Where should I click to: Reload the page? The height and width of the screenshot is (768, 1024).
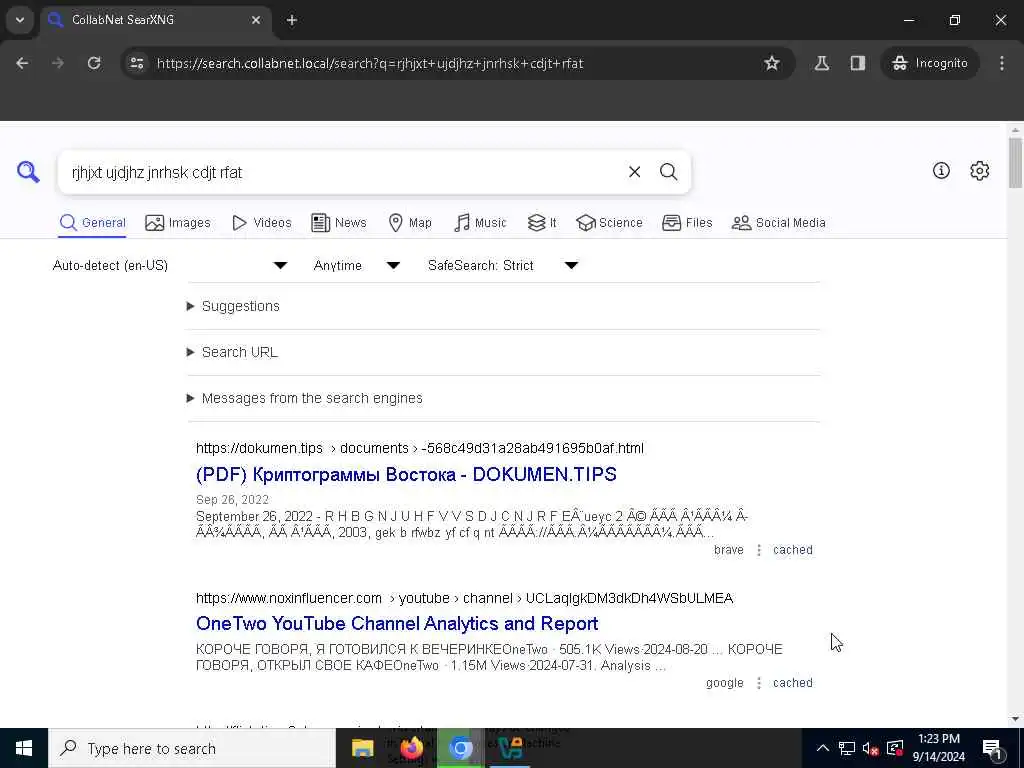[x=94, y=63]
